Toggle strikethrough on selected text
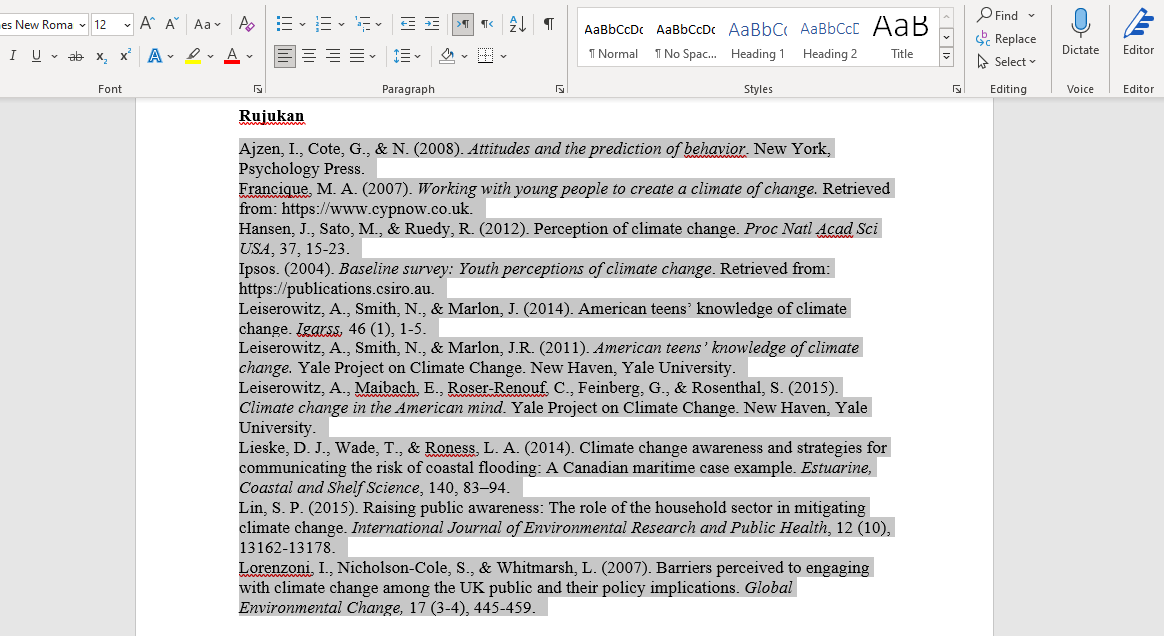This screenshot has width=1164, height=636. (x=76, y=56)
